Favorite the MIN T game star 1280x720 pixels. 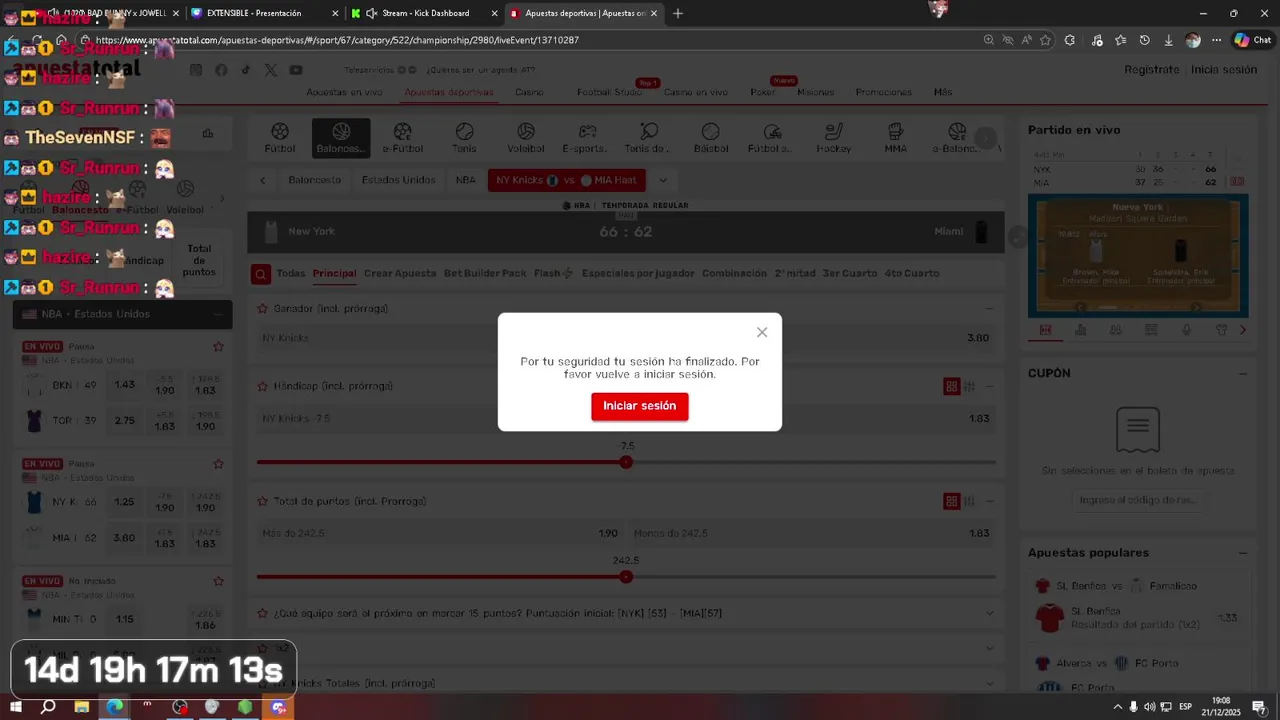point(218,581)
